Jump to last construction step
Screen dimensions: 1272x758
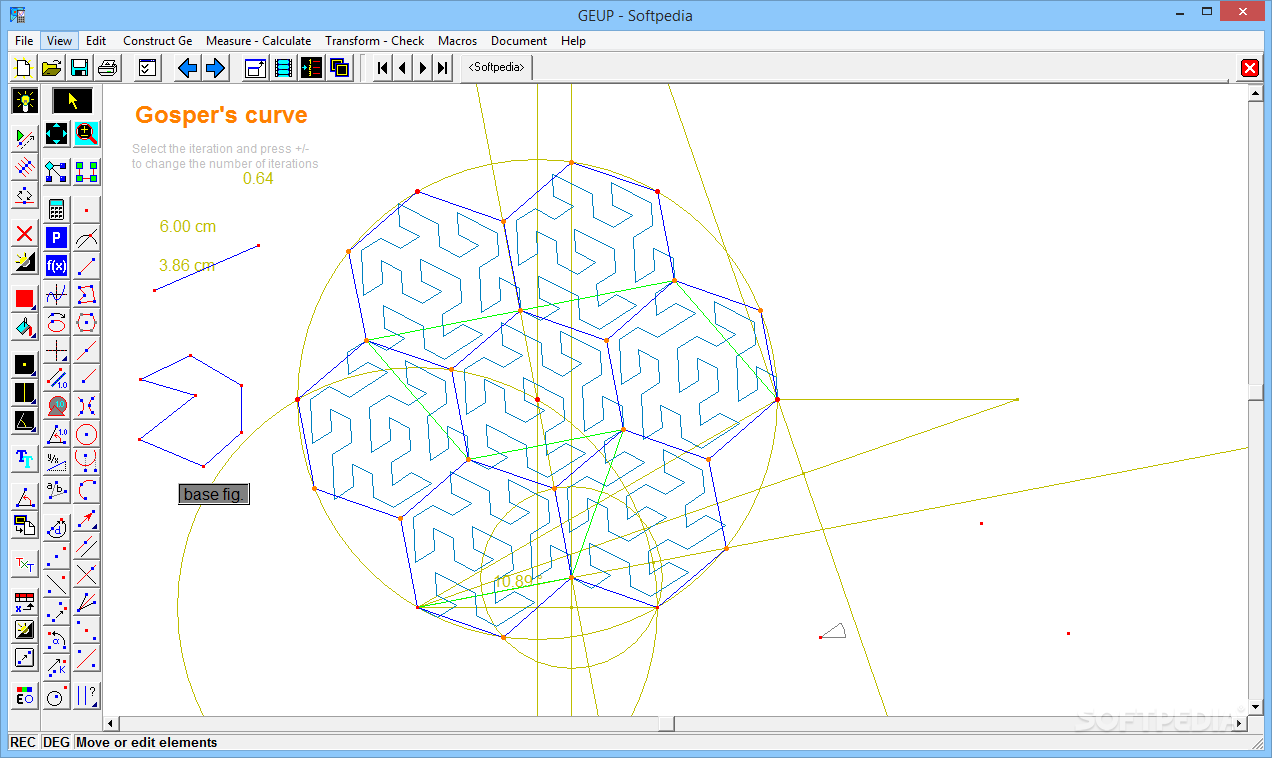tap(443, 68)
